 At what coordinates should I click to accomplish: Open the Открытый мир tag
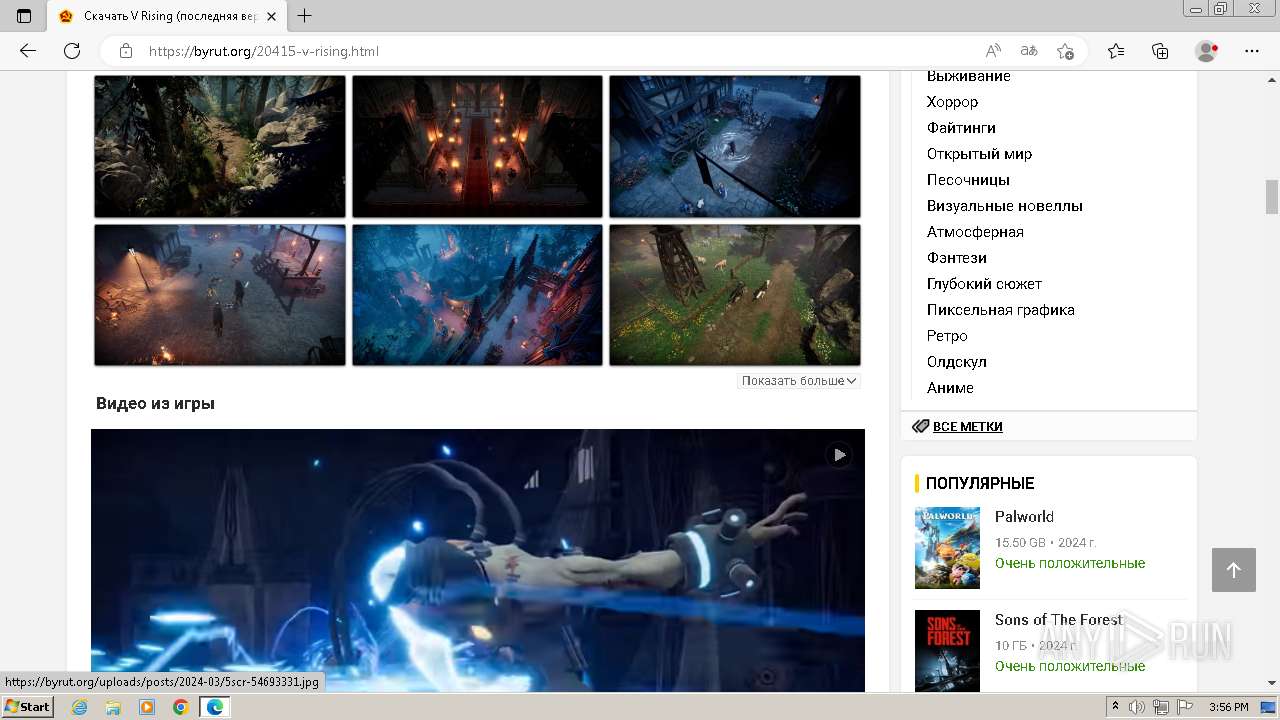(979, 154)
